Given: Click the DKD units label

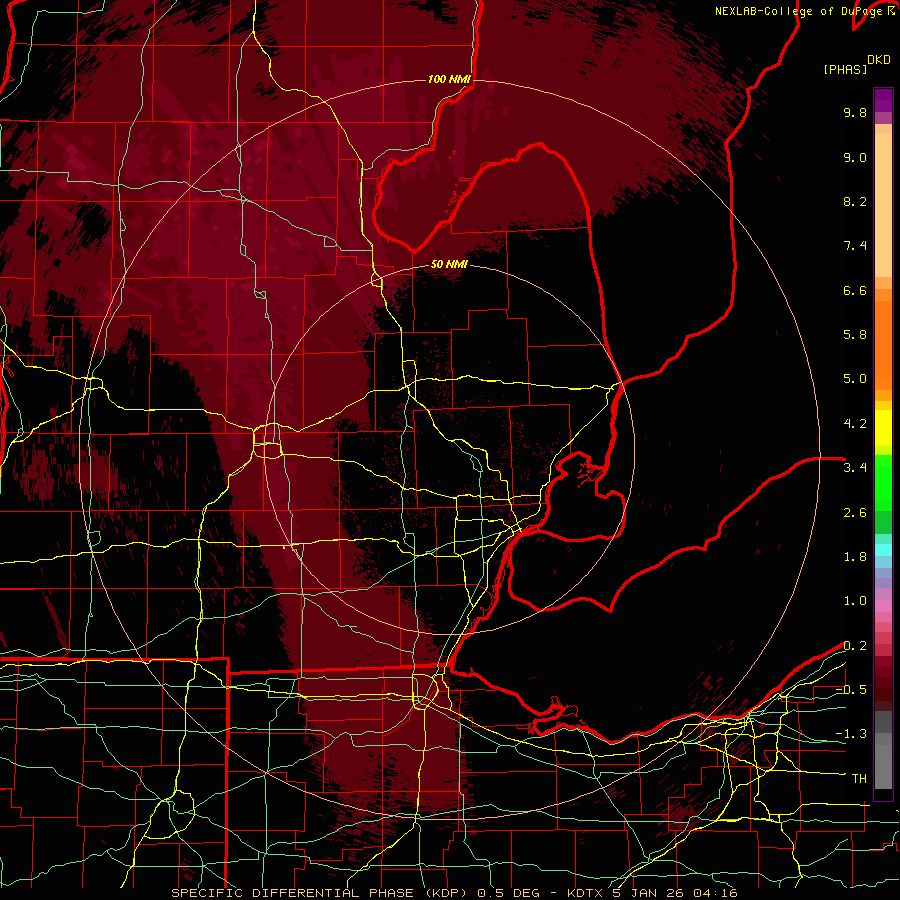Looking at the screenshot, I should [x=878, y=60].
